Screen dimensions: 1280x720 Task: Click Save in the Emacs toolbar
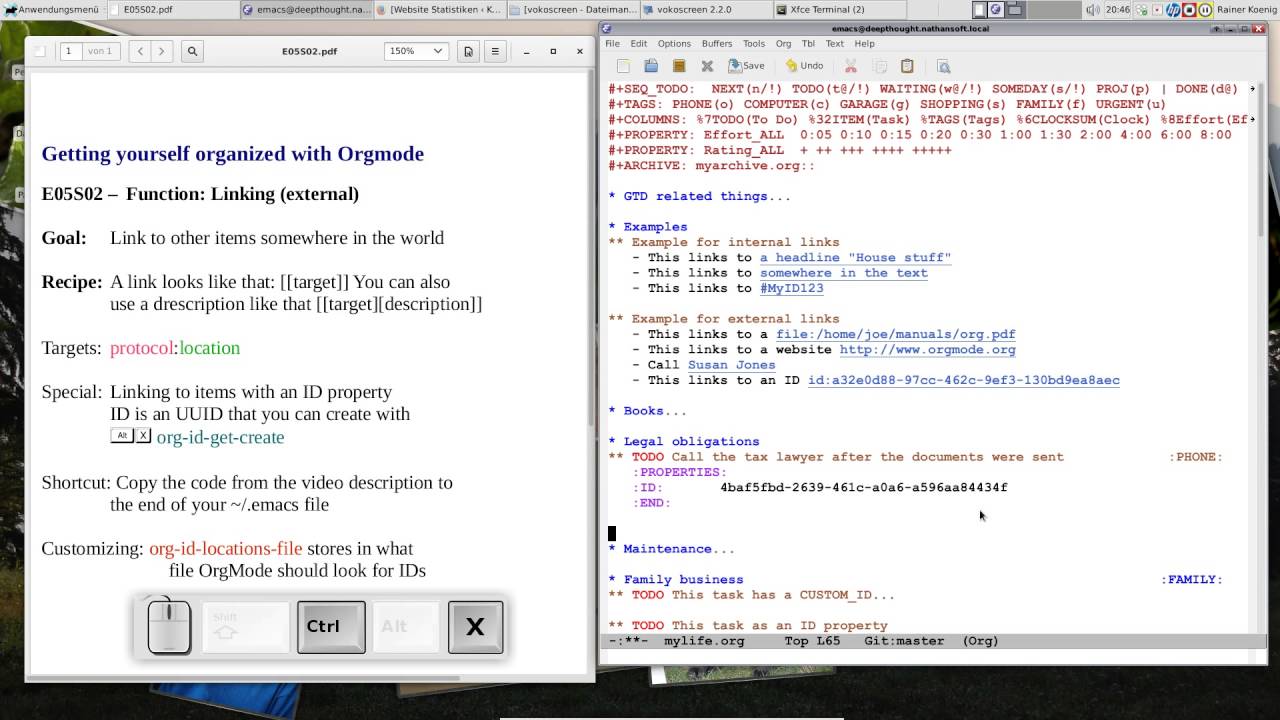point(746,66)
